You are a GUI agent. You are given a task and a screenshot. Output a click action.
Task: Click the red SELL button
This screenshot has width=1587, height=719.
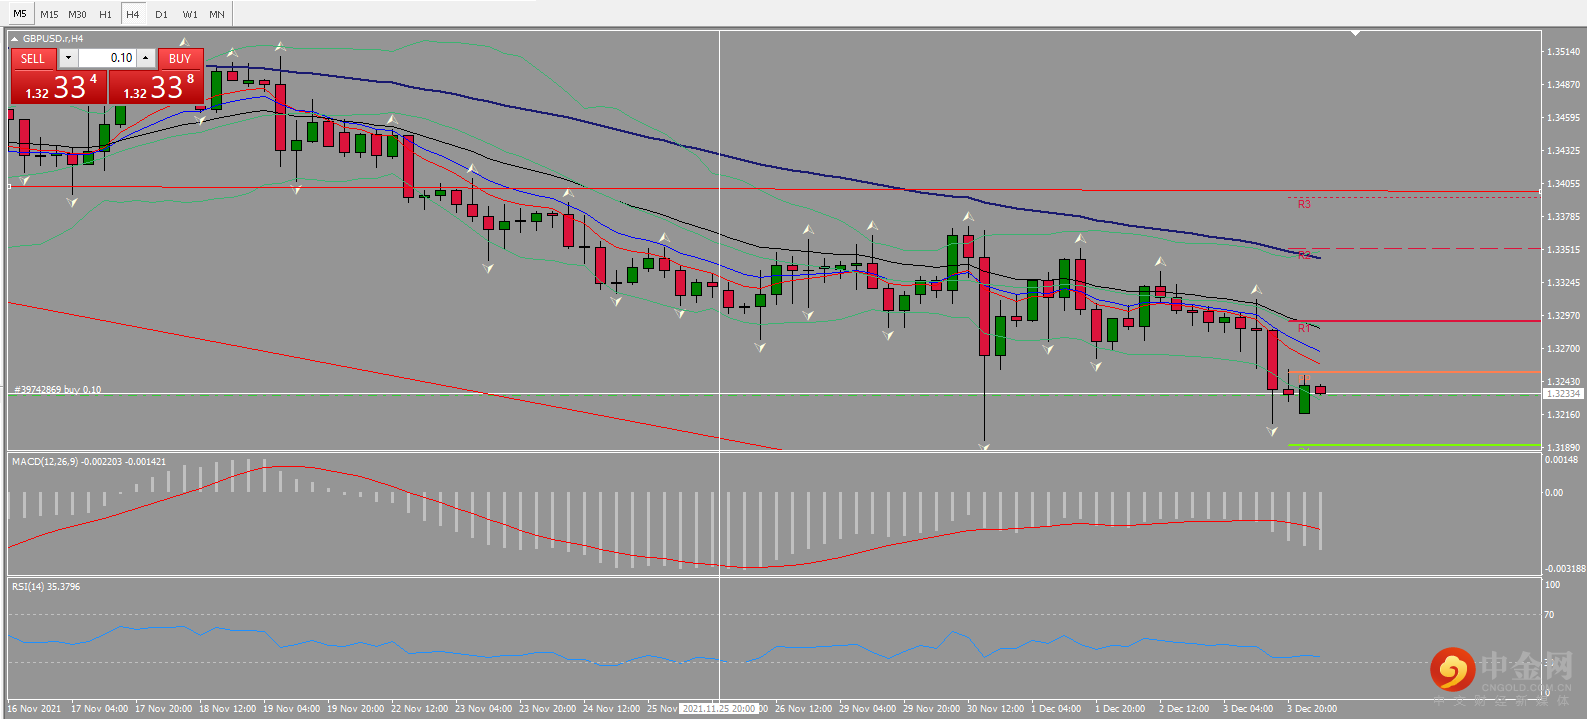tap(33, 58)
